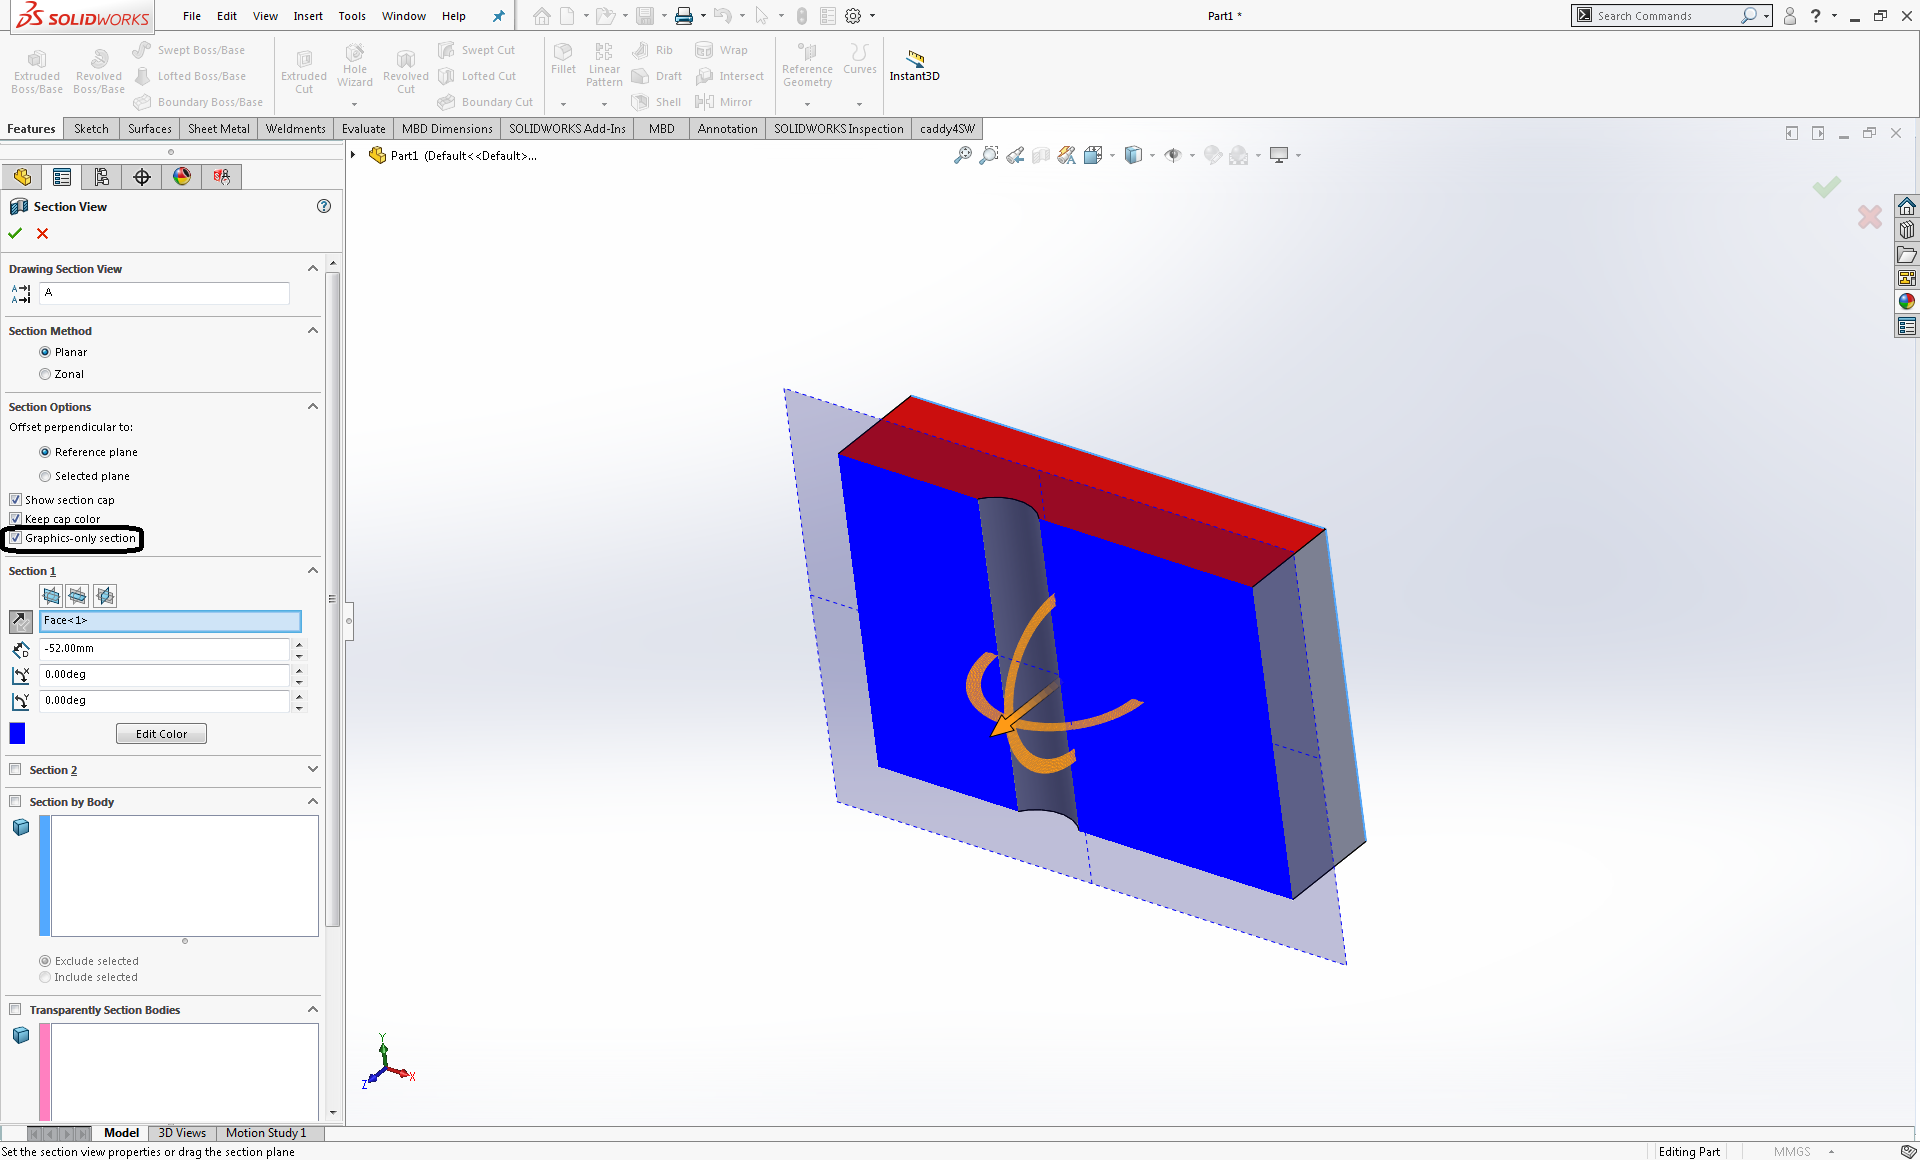Collapse Section Options group
The height and width of the screenshot is (1160, 1920).
[x=313, y=406]
